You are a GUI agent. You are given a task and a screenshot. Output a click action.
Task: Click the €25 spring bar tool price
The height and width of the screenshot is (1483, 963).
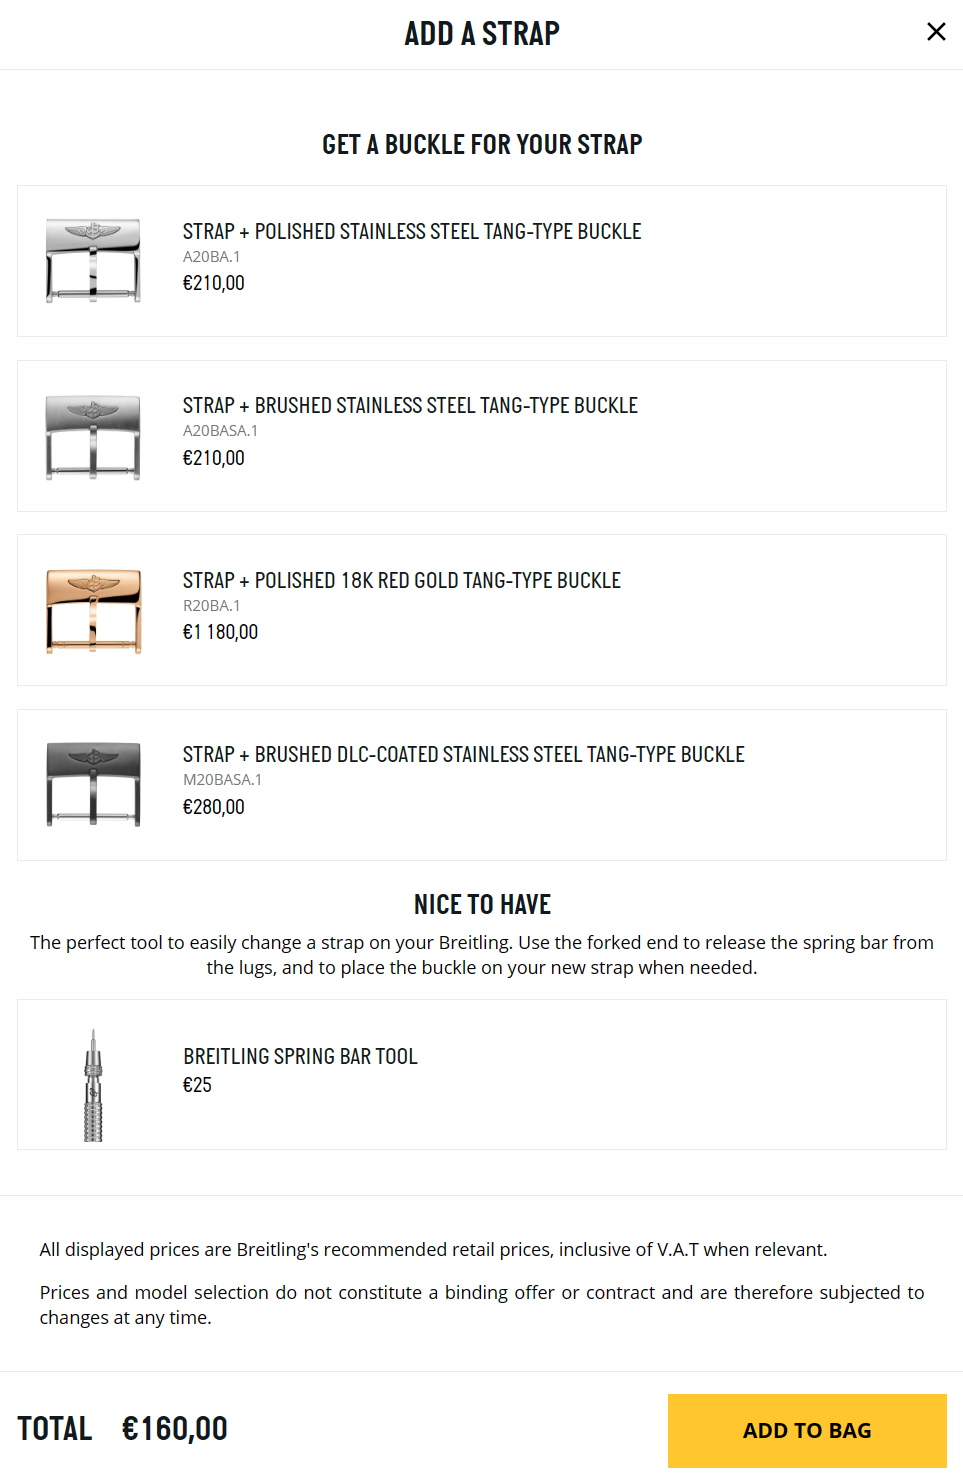[x=197, y=1085]
